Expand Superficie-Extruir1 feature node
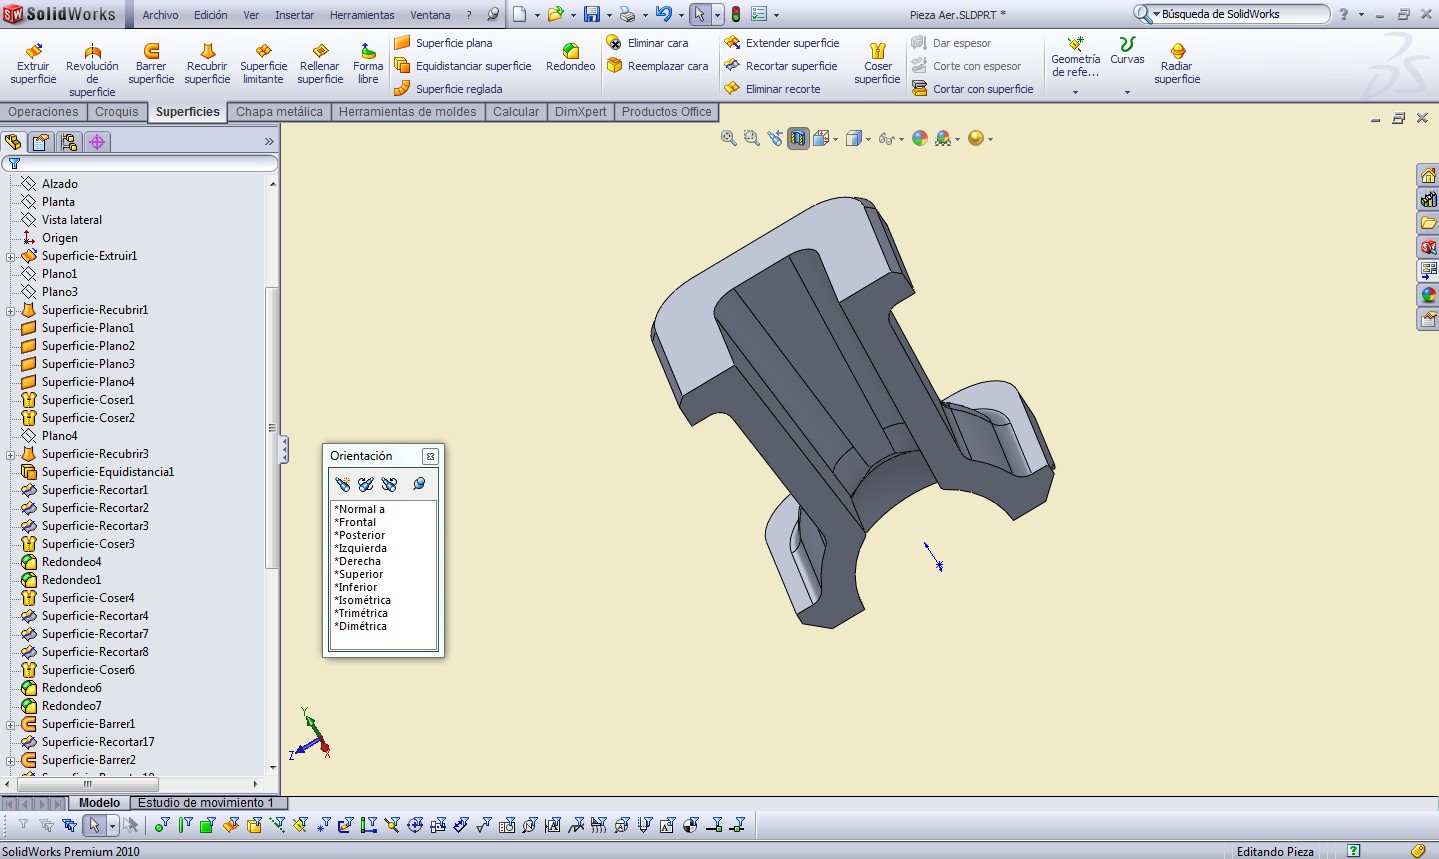This screenshot has width=1439, height=859. [10, 257]
